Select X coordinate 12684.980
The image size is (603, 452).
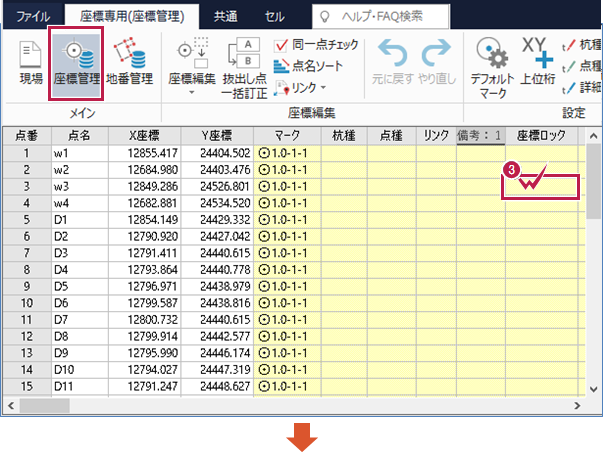(x=144, y=170)
